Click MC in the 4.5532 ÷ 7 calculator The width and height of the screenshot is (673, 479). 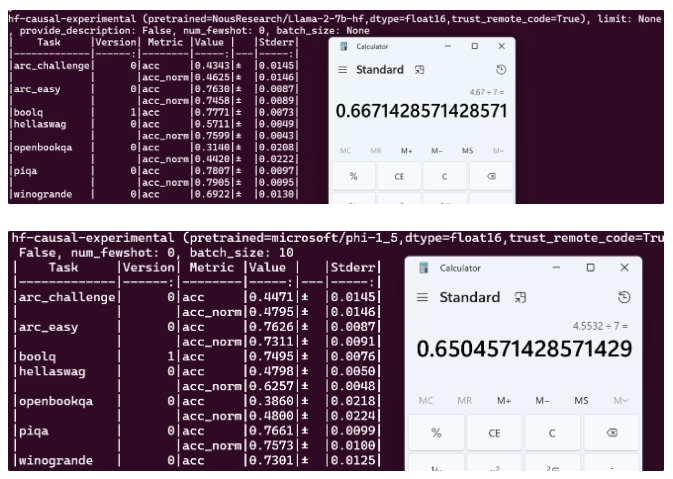426,400
